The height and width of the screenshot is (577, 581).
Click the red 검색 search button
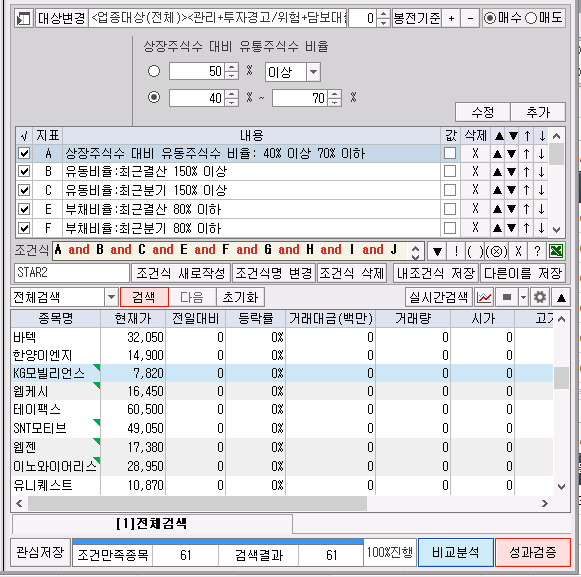click(x=144, y=297)
